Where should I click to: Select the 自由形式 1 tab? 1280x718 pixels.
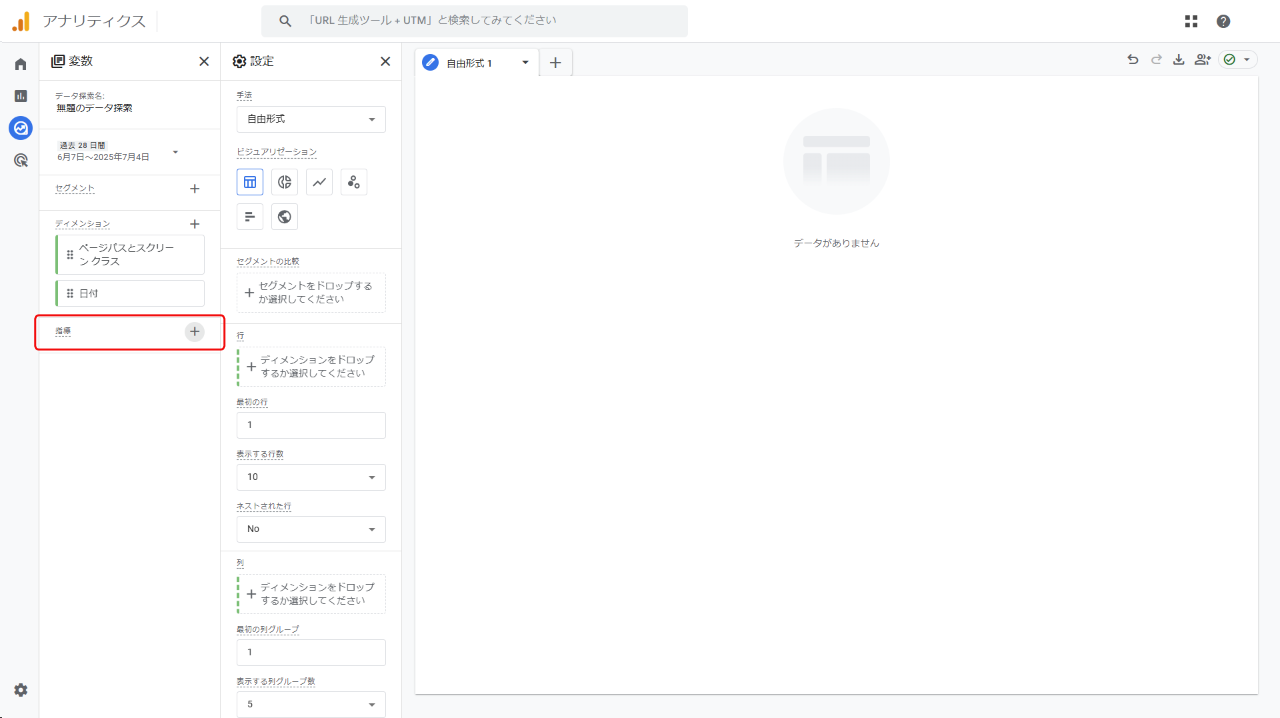[470, 63]
